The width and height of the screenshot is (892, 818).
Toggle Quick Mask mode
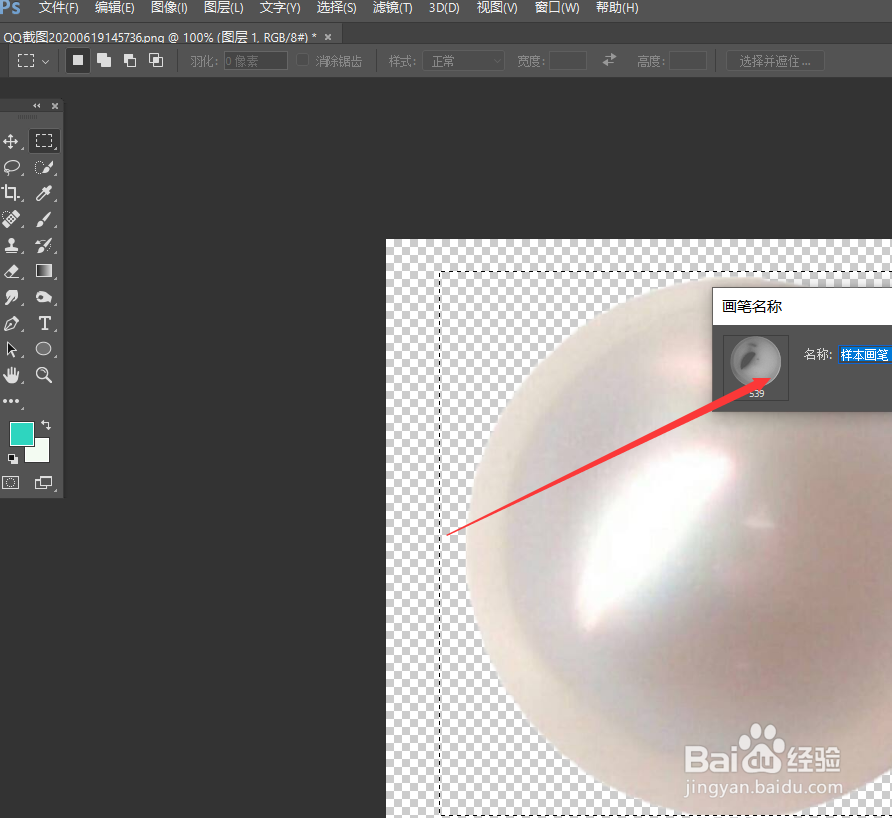click(11, 483)
